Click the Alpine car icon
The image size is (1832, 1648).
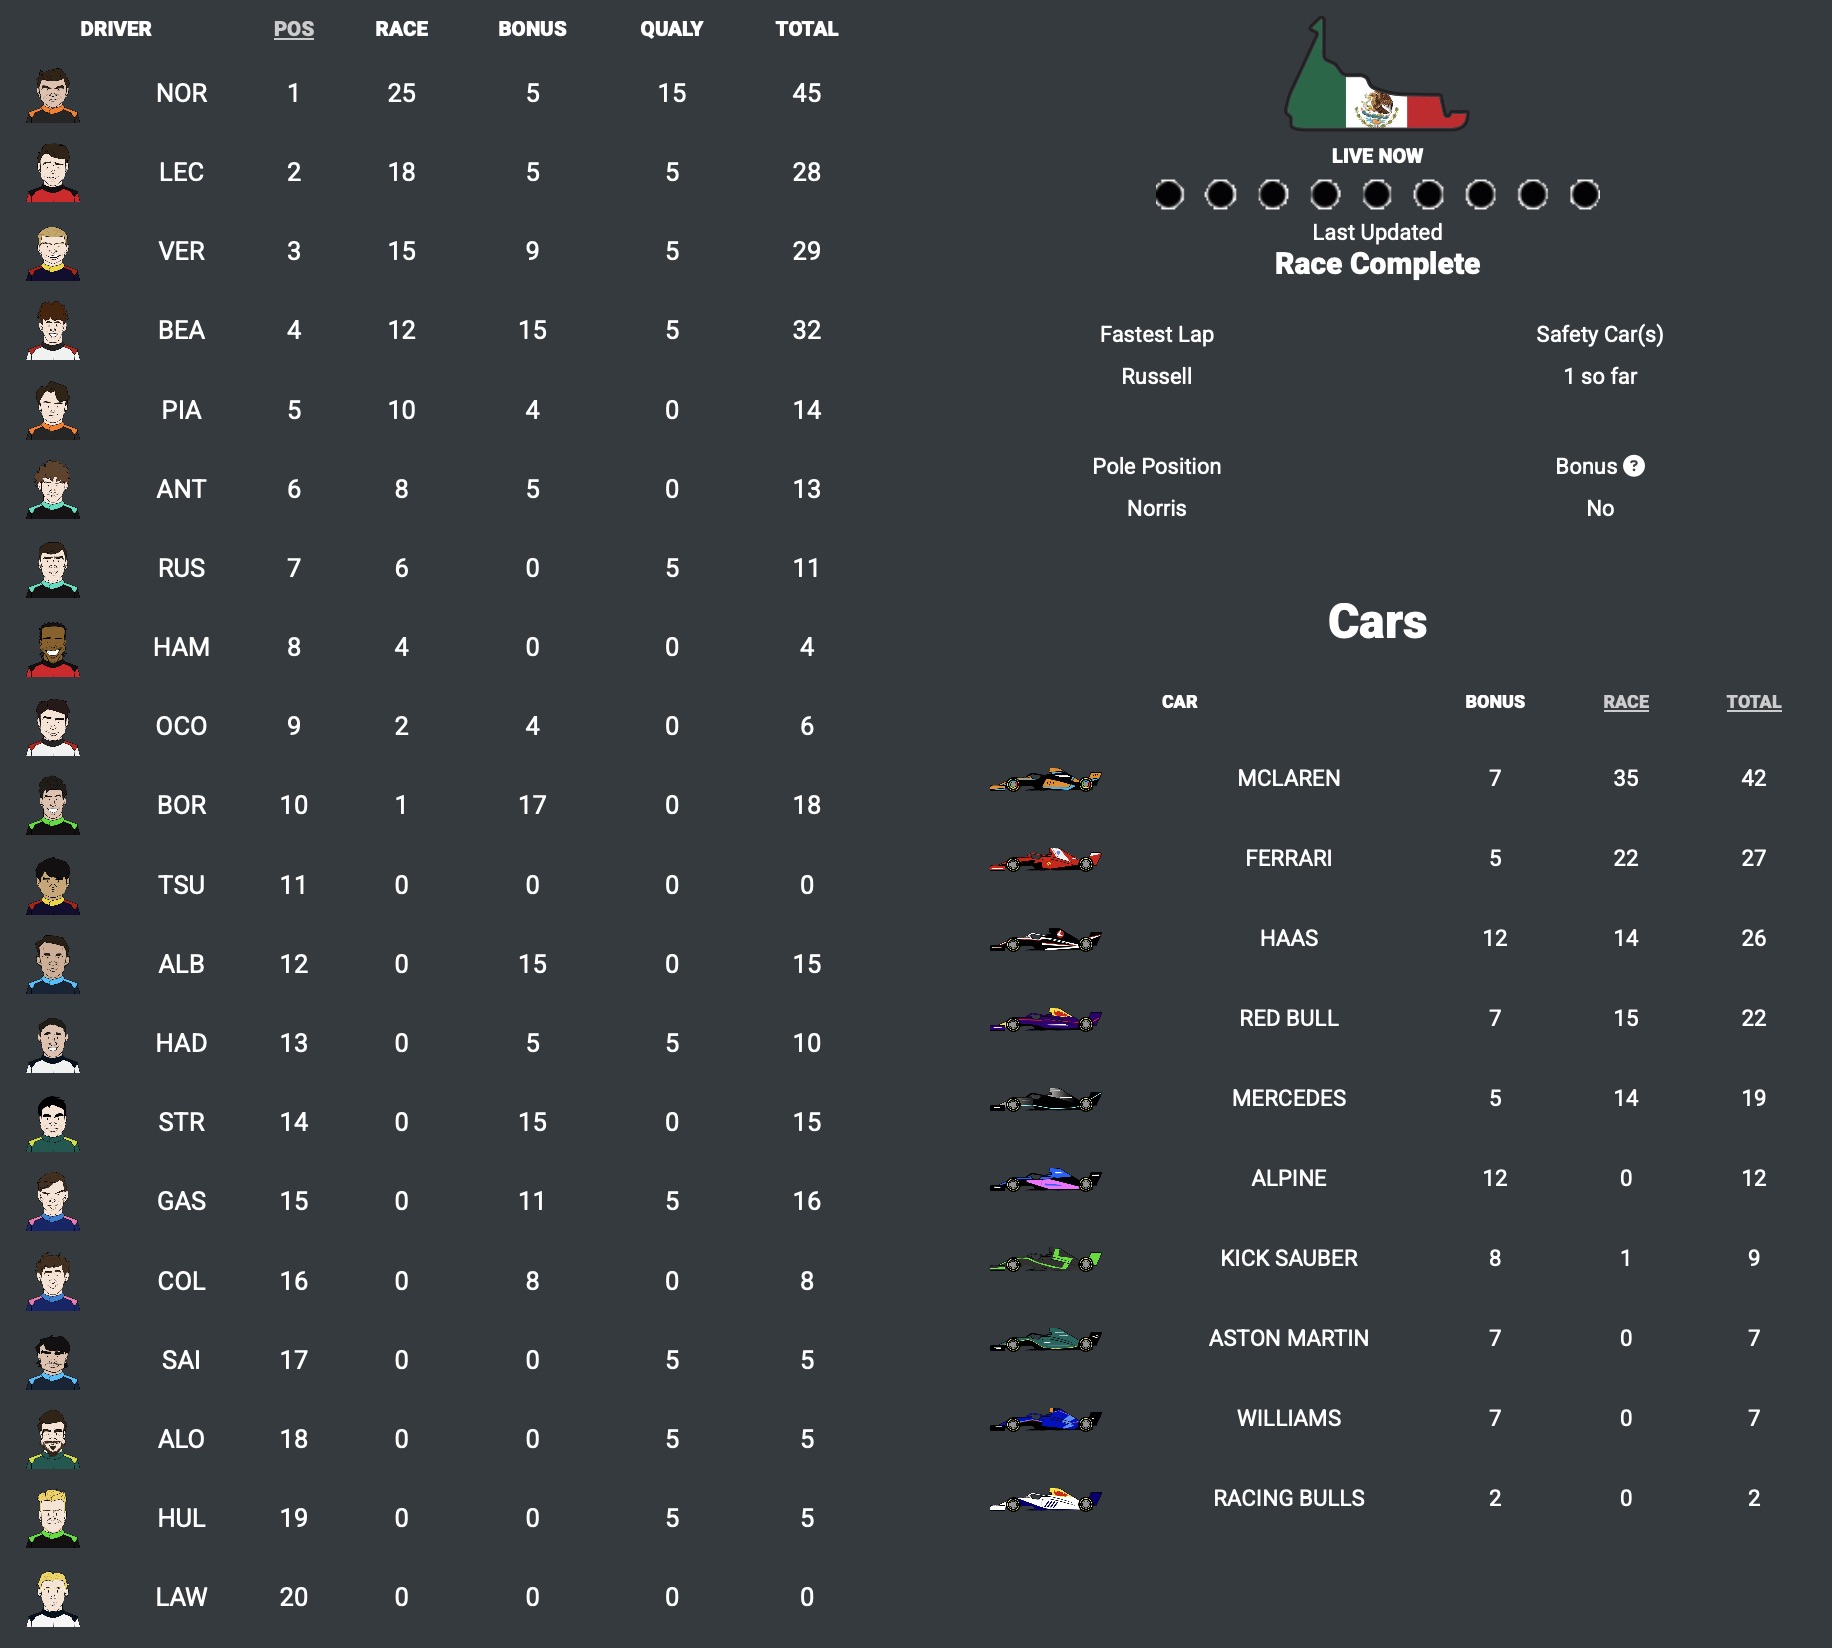tap(1045, 1179)
